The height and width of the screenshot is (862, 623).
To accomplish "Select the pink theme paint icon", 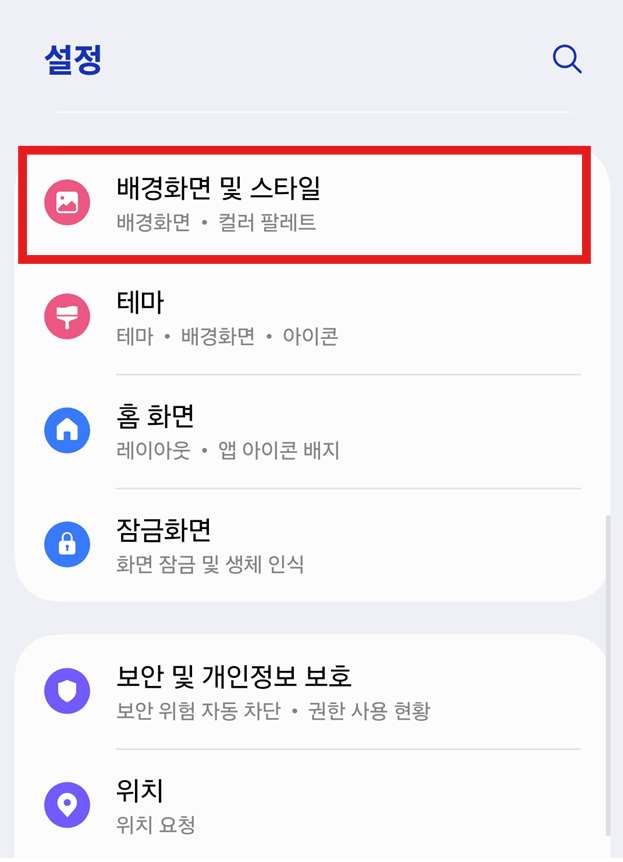I will 67,313.
